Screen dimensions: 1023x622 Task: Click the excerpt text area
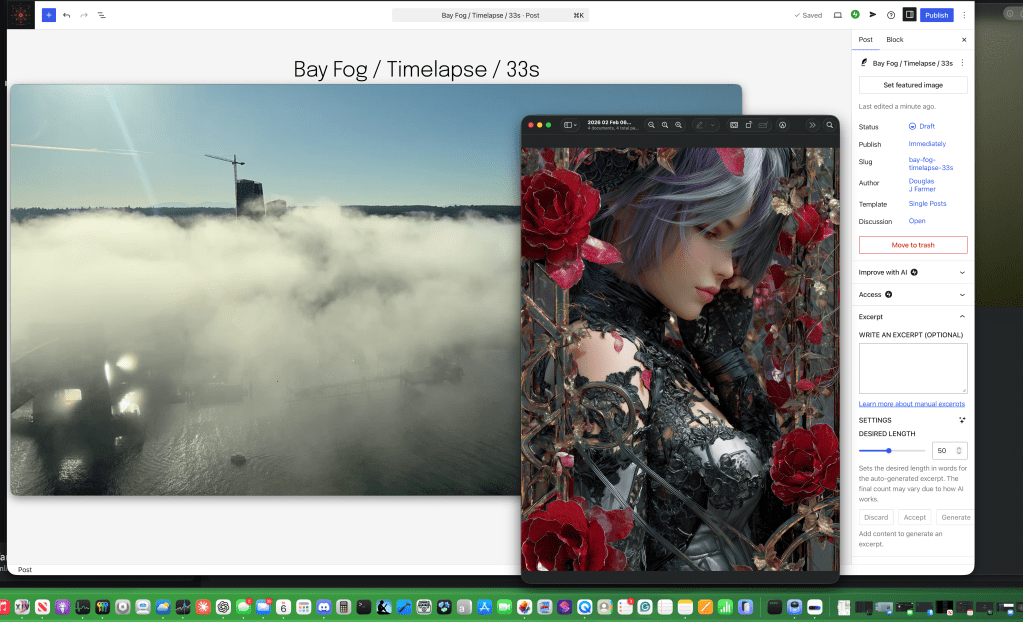click(912, 368)
